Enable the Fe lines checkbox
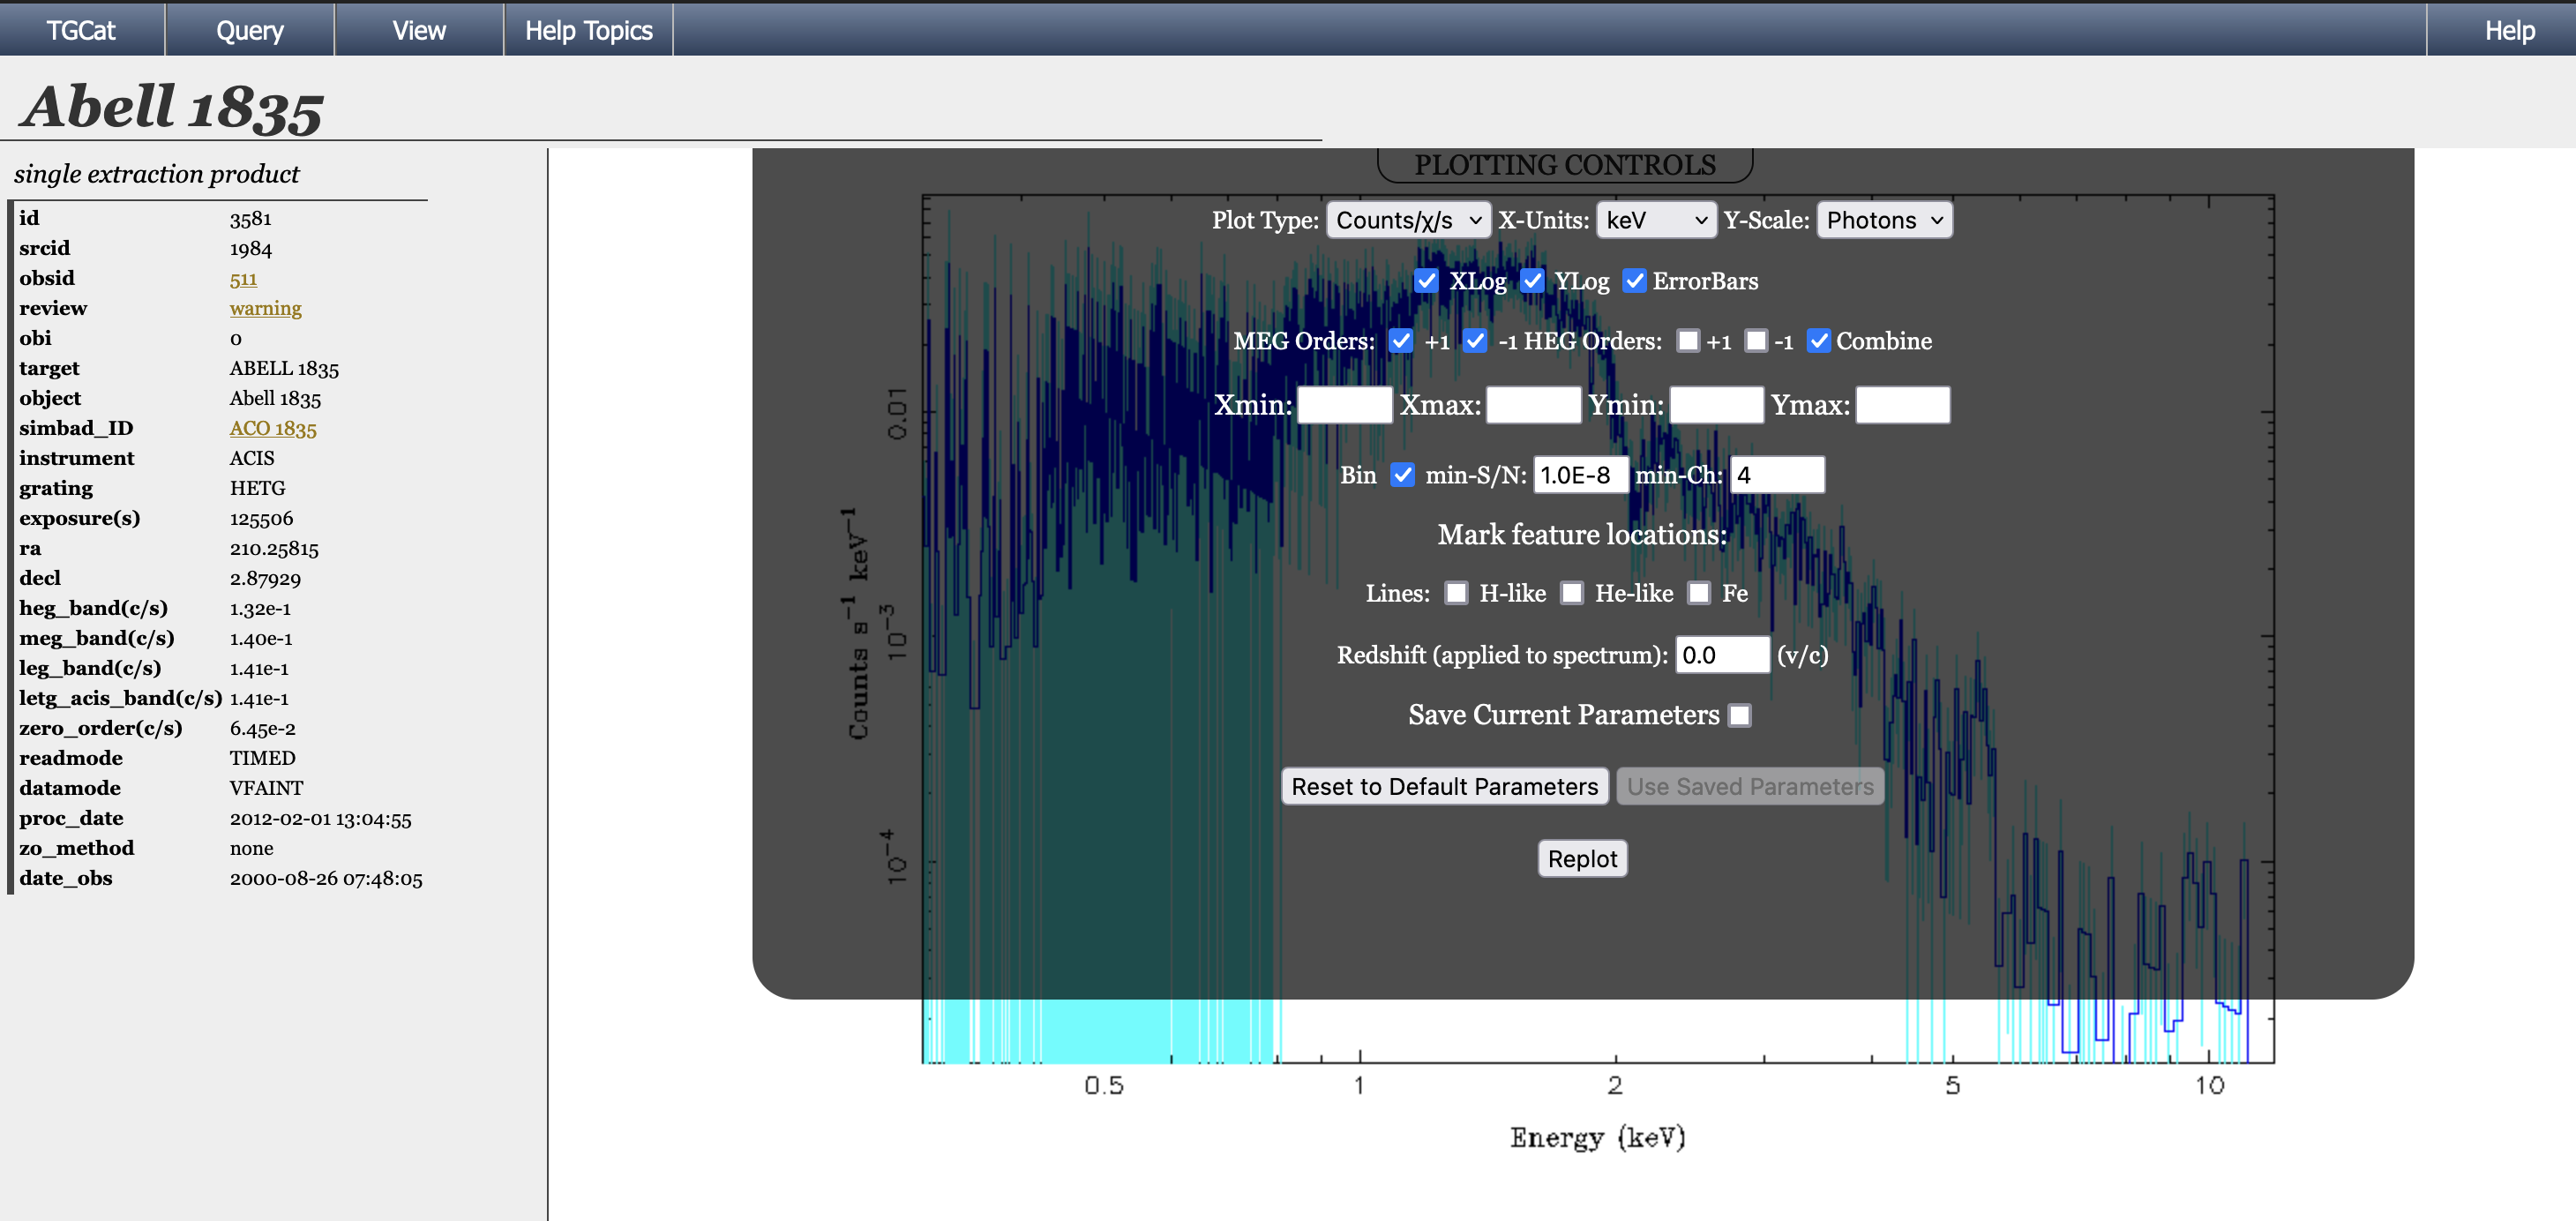Viewport: 2576px width, 1221px height. (1699, 593)
